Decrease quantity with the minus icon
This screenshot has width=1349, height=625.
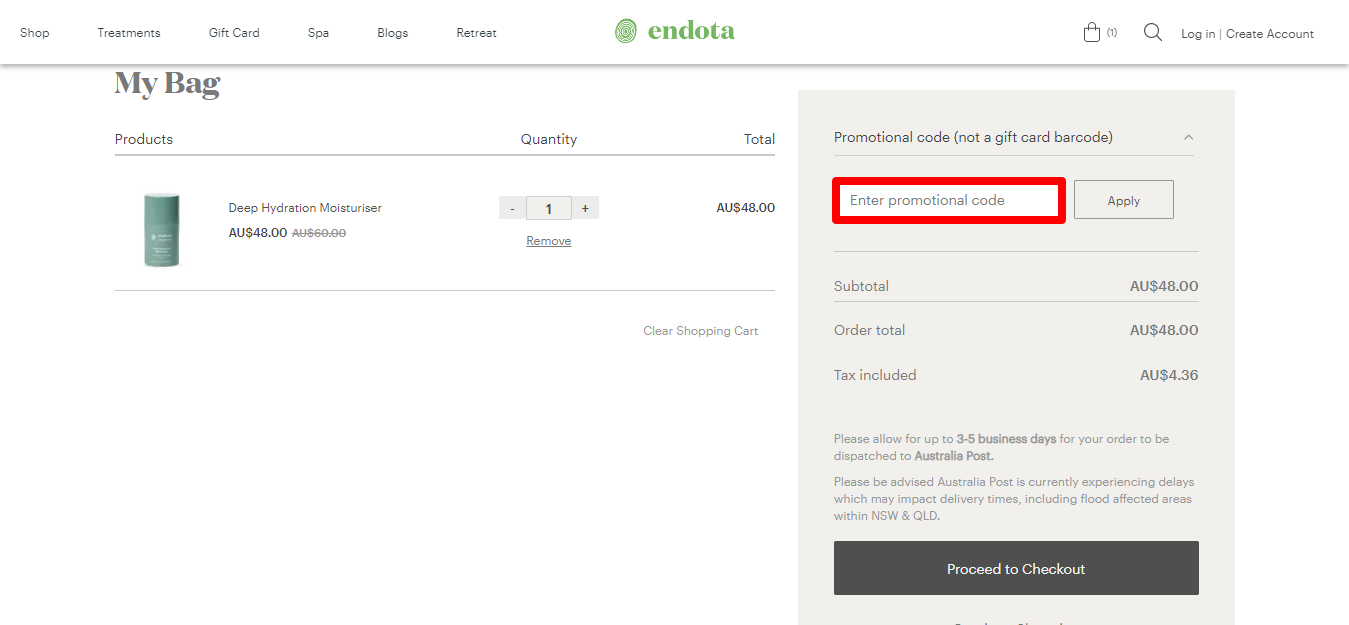coord(512,207)
